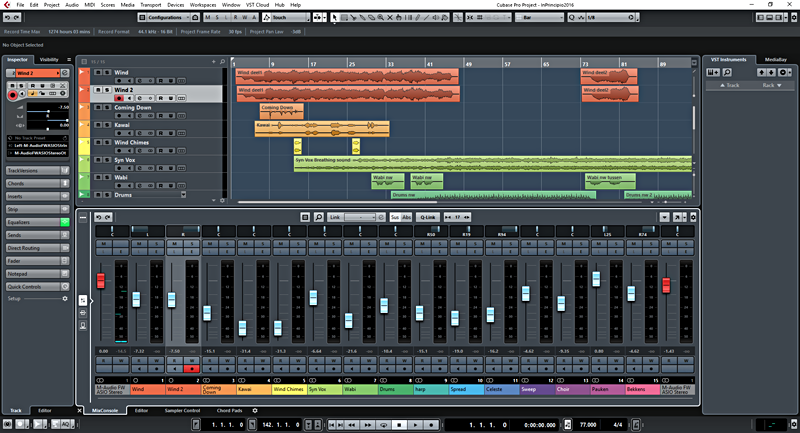Toggle record enable on Wind 2 track
The width and height of the screenshot is (800, 433).
[119, 98]
